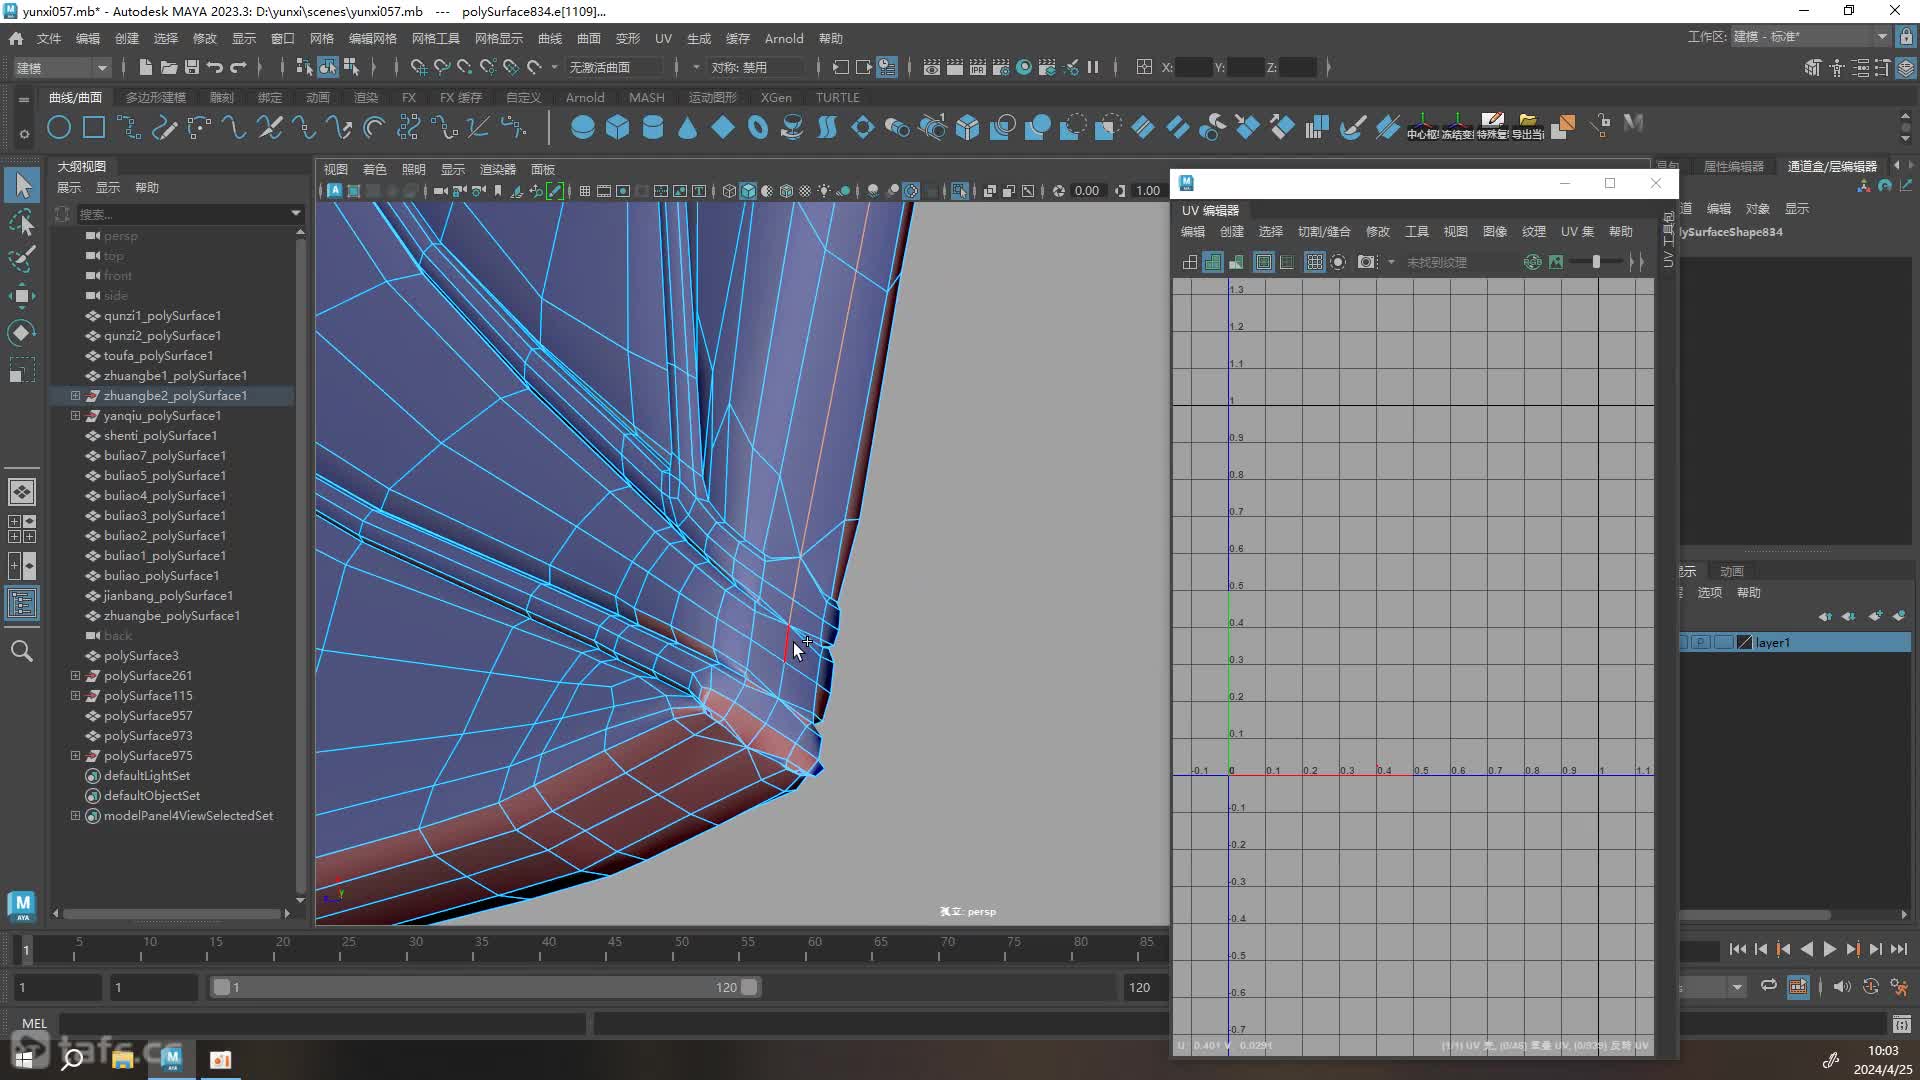The width and height of the screenshot is (1920, 1080).
Task: Expand polySurface261 in outliner
Action: (75, 675)
